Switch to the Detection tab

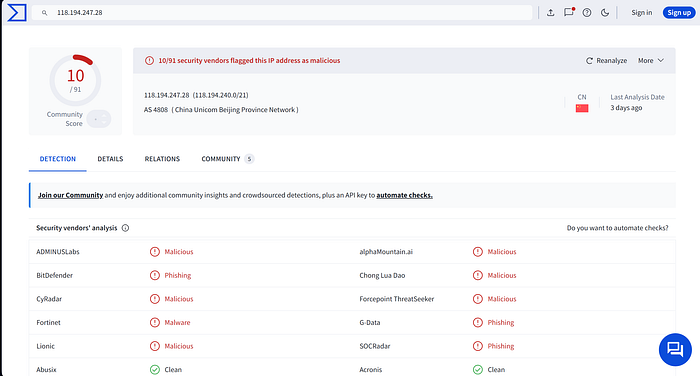[x=58, y=159]
